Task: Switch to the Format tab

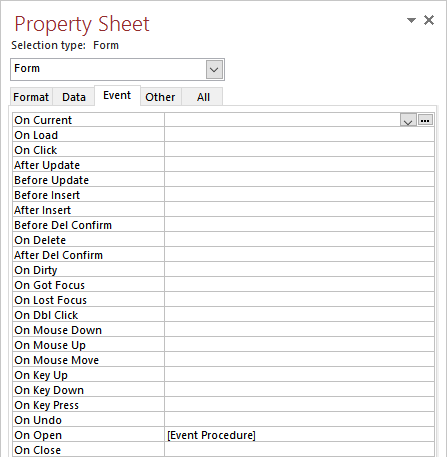Action: point(31,97)
